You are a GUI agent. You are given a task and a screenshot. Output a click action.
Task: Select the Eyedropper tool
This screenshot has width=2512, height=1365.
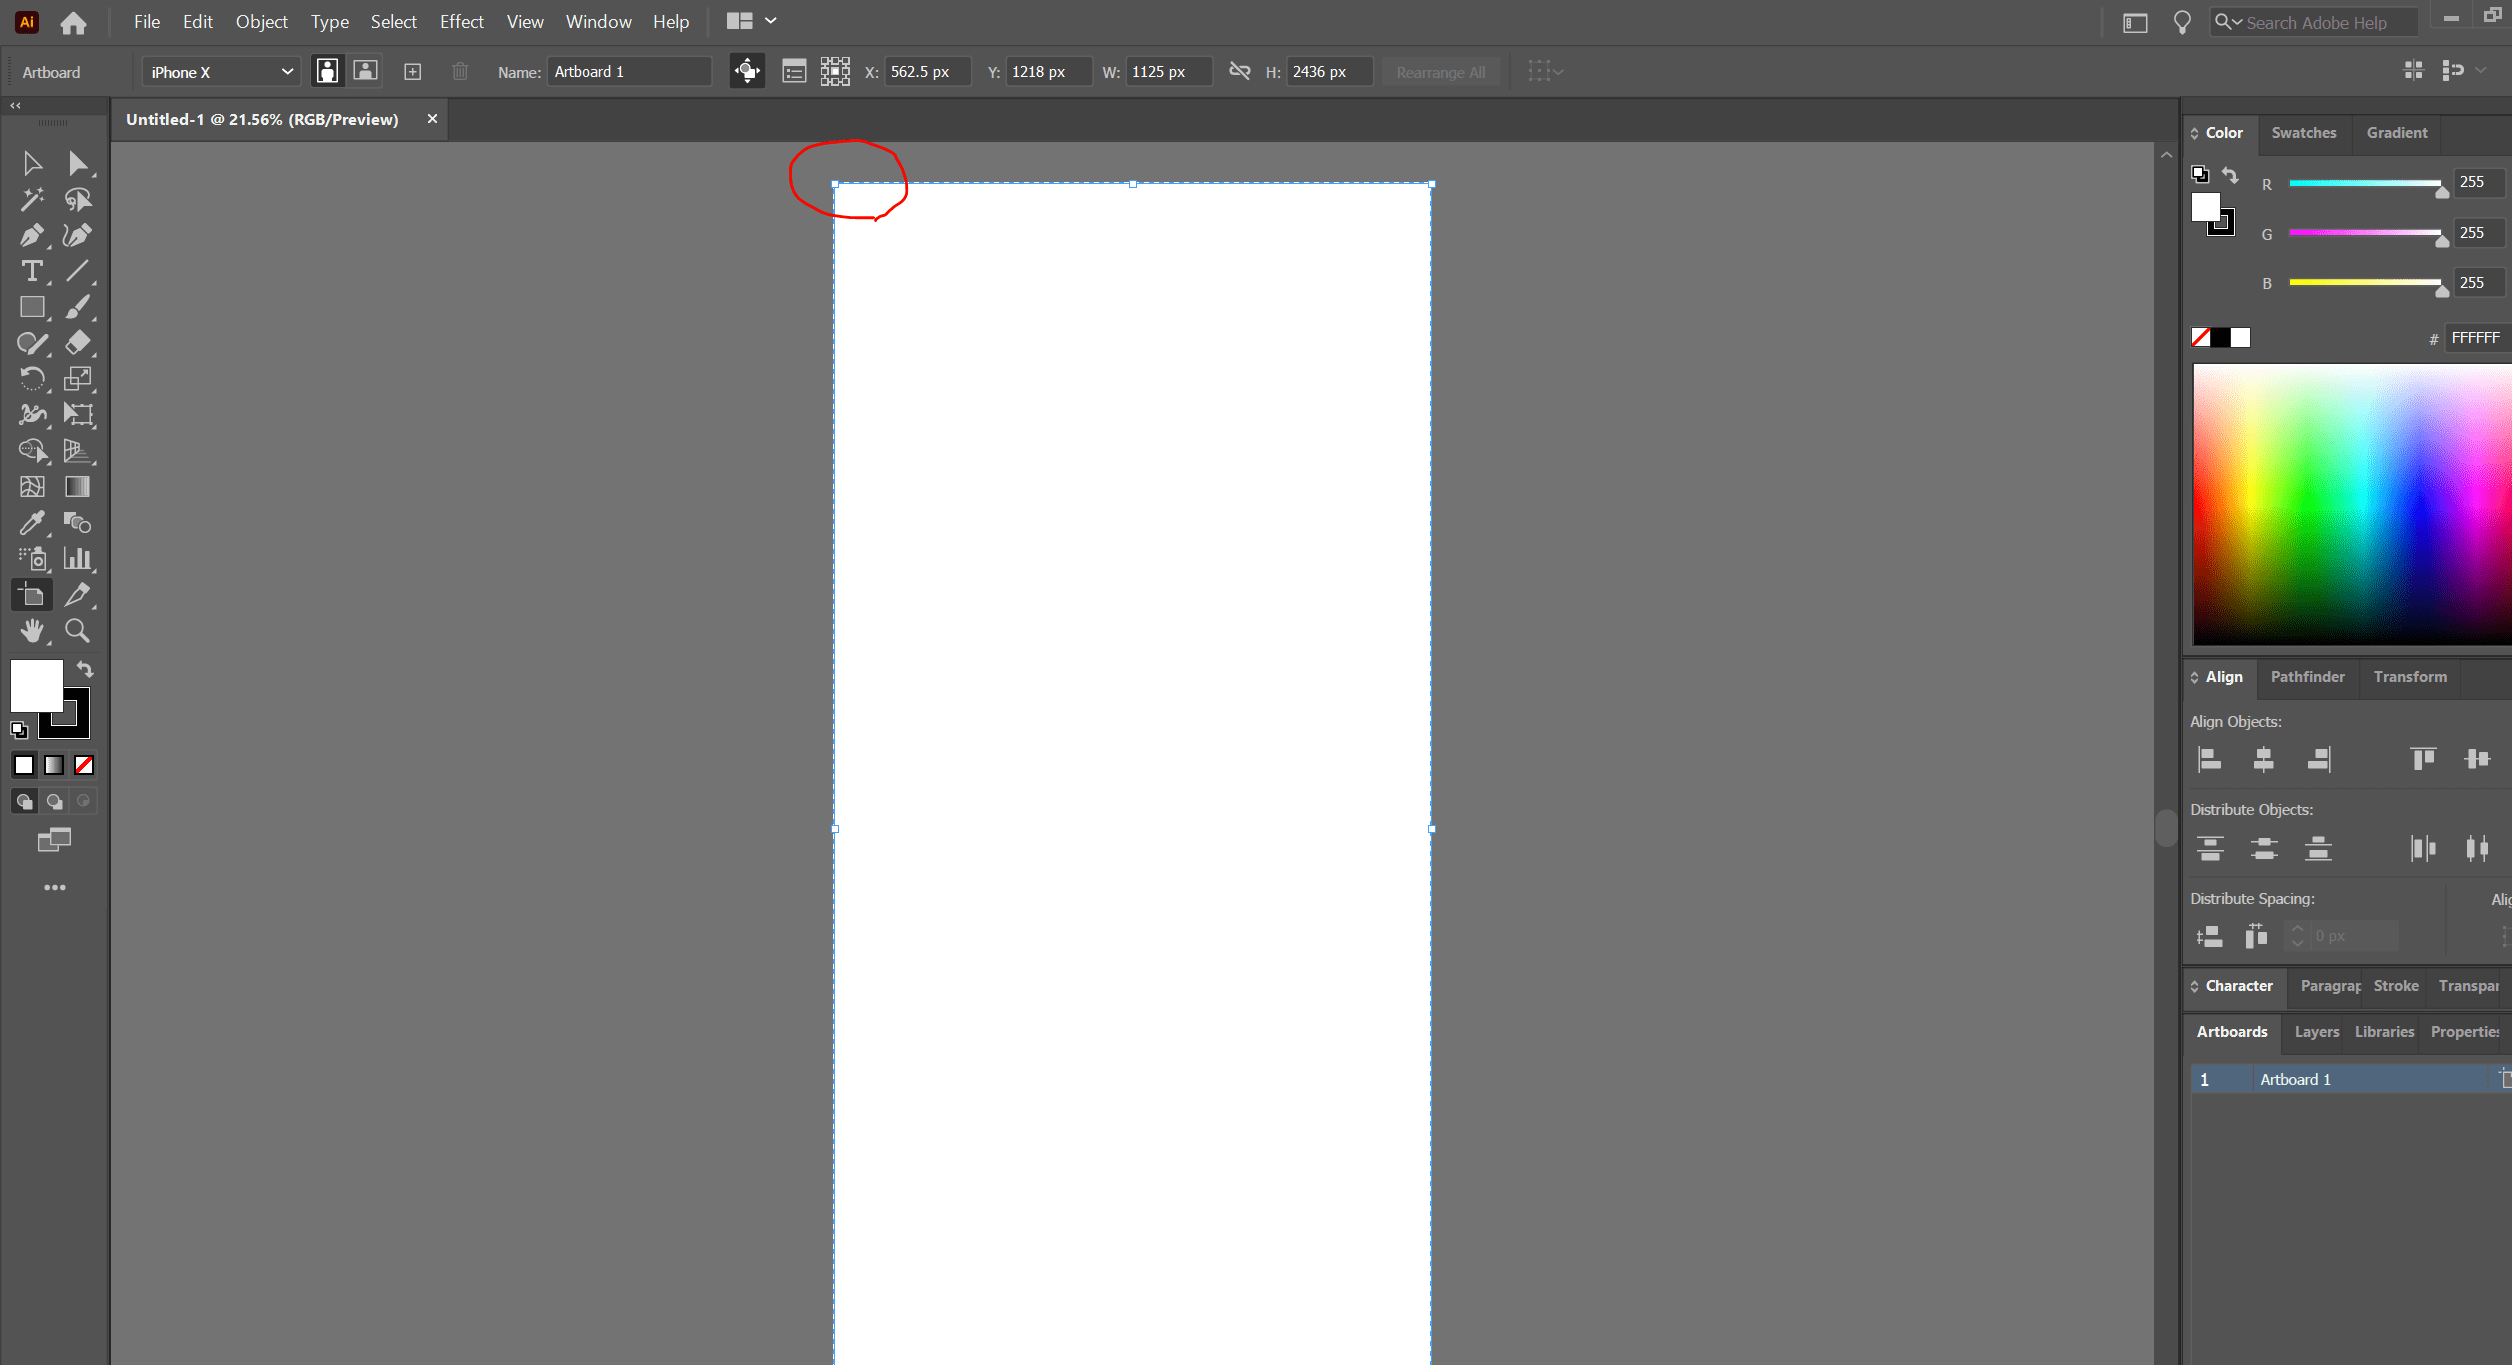[x=33, y=523]
